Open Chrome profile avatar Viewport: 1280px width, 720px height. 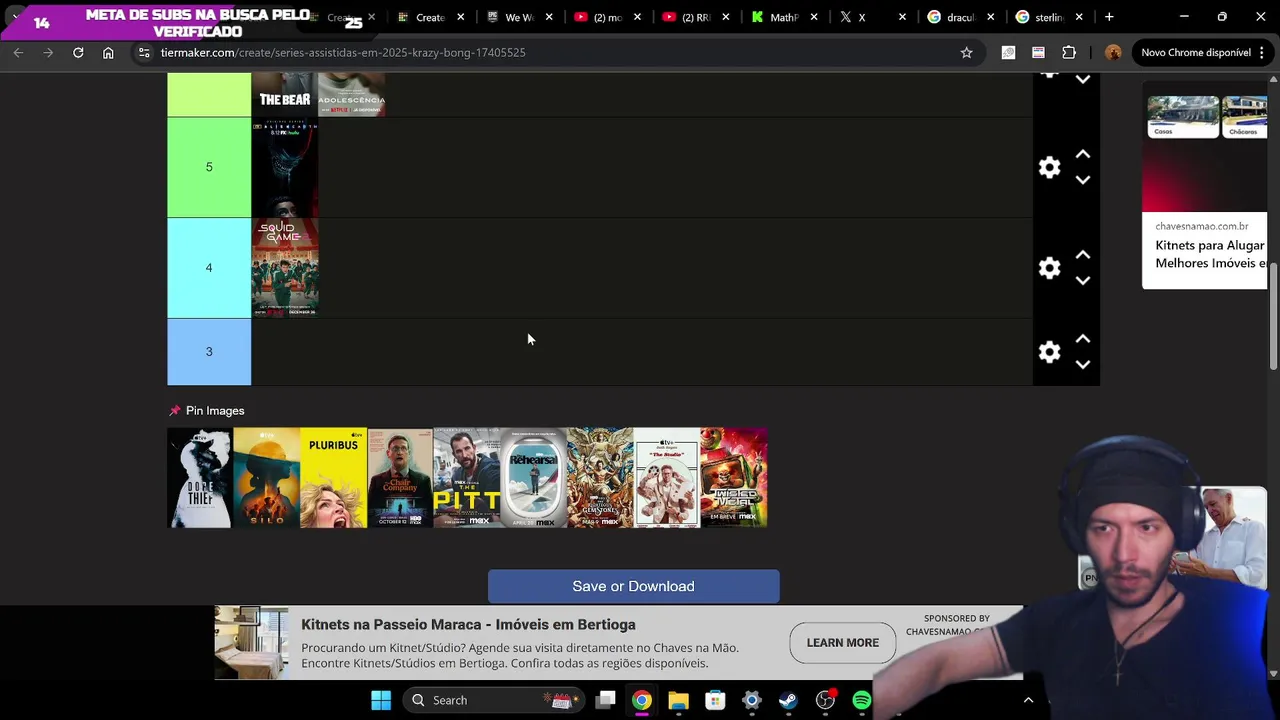coord(1113,52)
